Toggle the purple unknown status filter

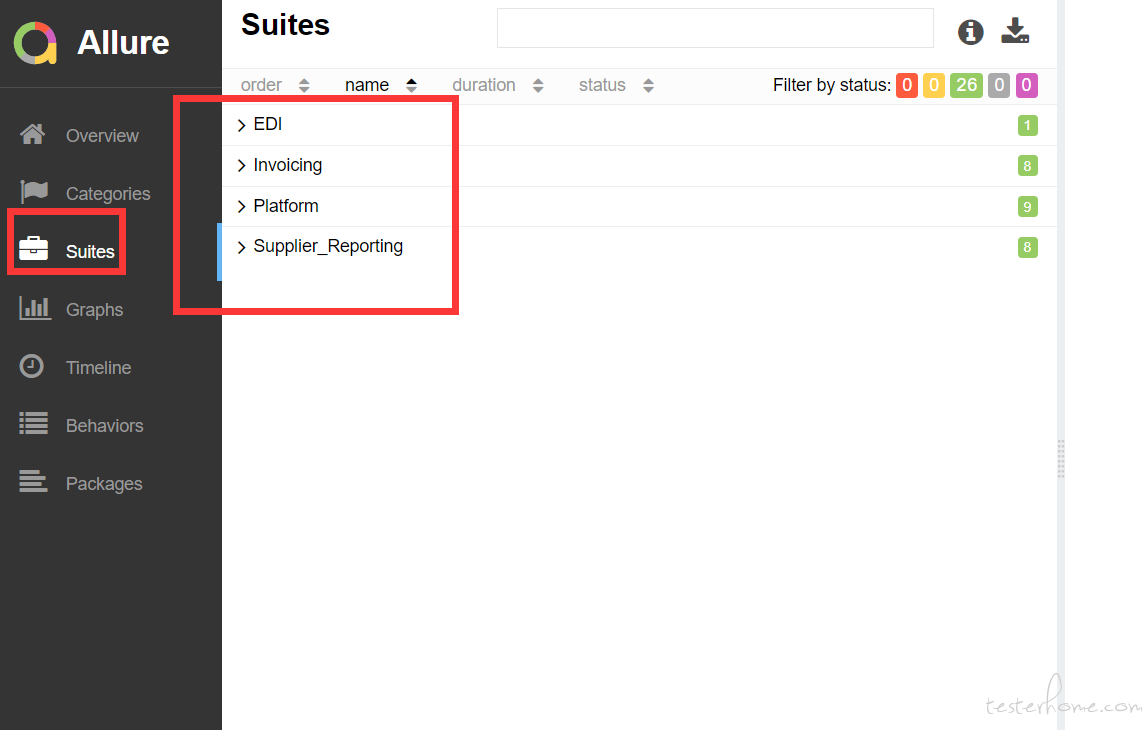click(x=1027, y=85)
